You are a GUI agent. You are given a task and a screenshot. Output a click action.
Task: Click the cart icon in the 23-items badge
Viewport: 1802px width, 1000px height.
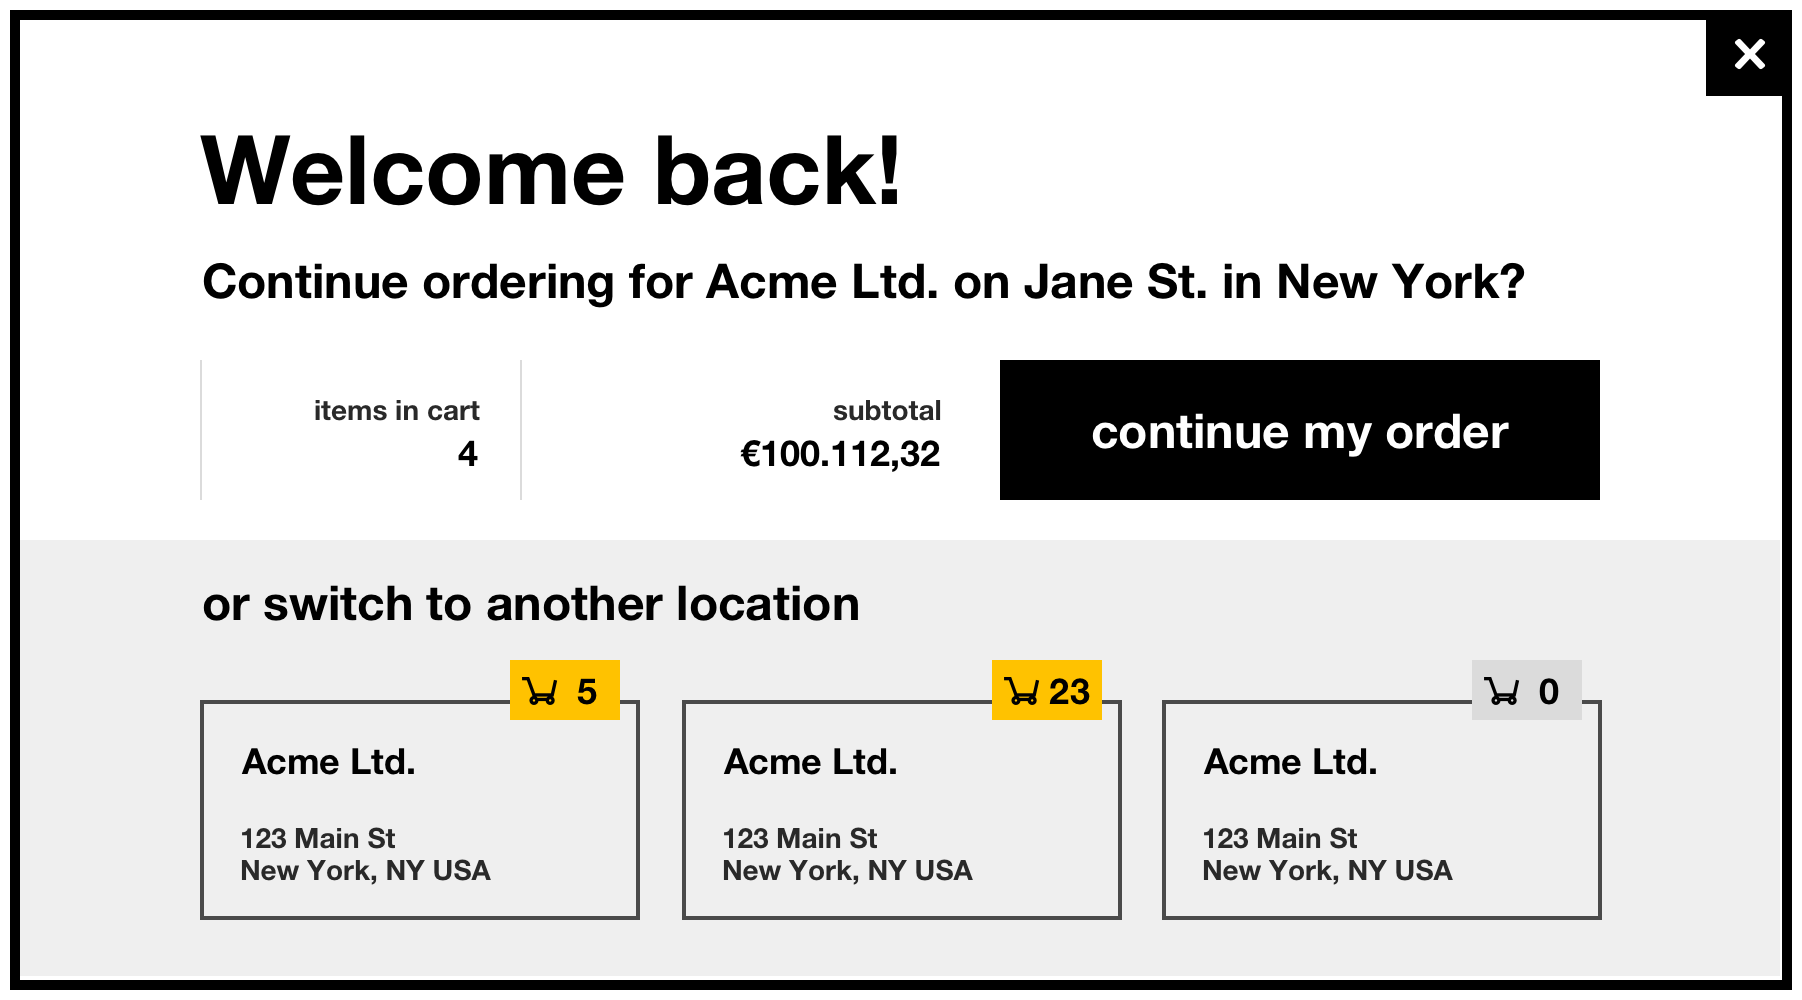1022,691
